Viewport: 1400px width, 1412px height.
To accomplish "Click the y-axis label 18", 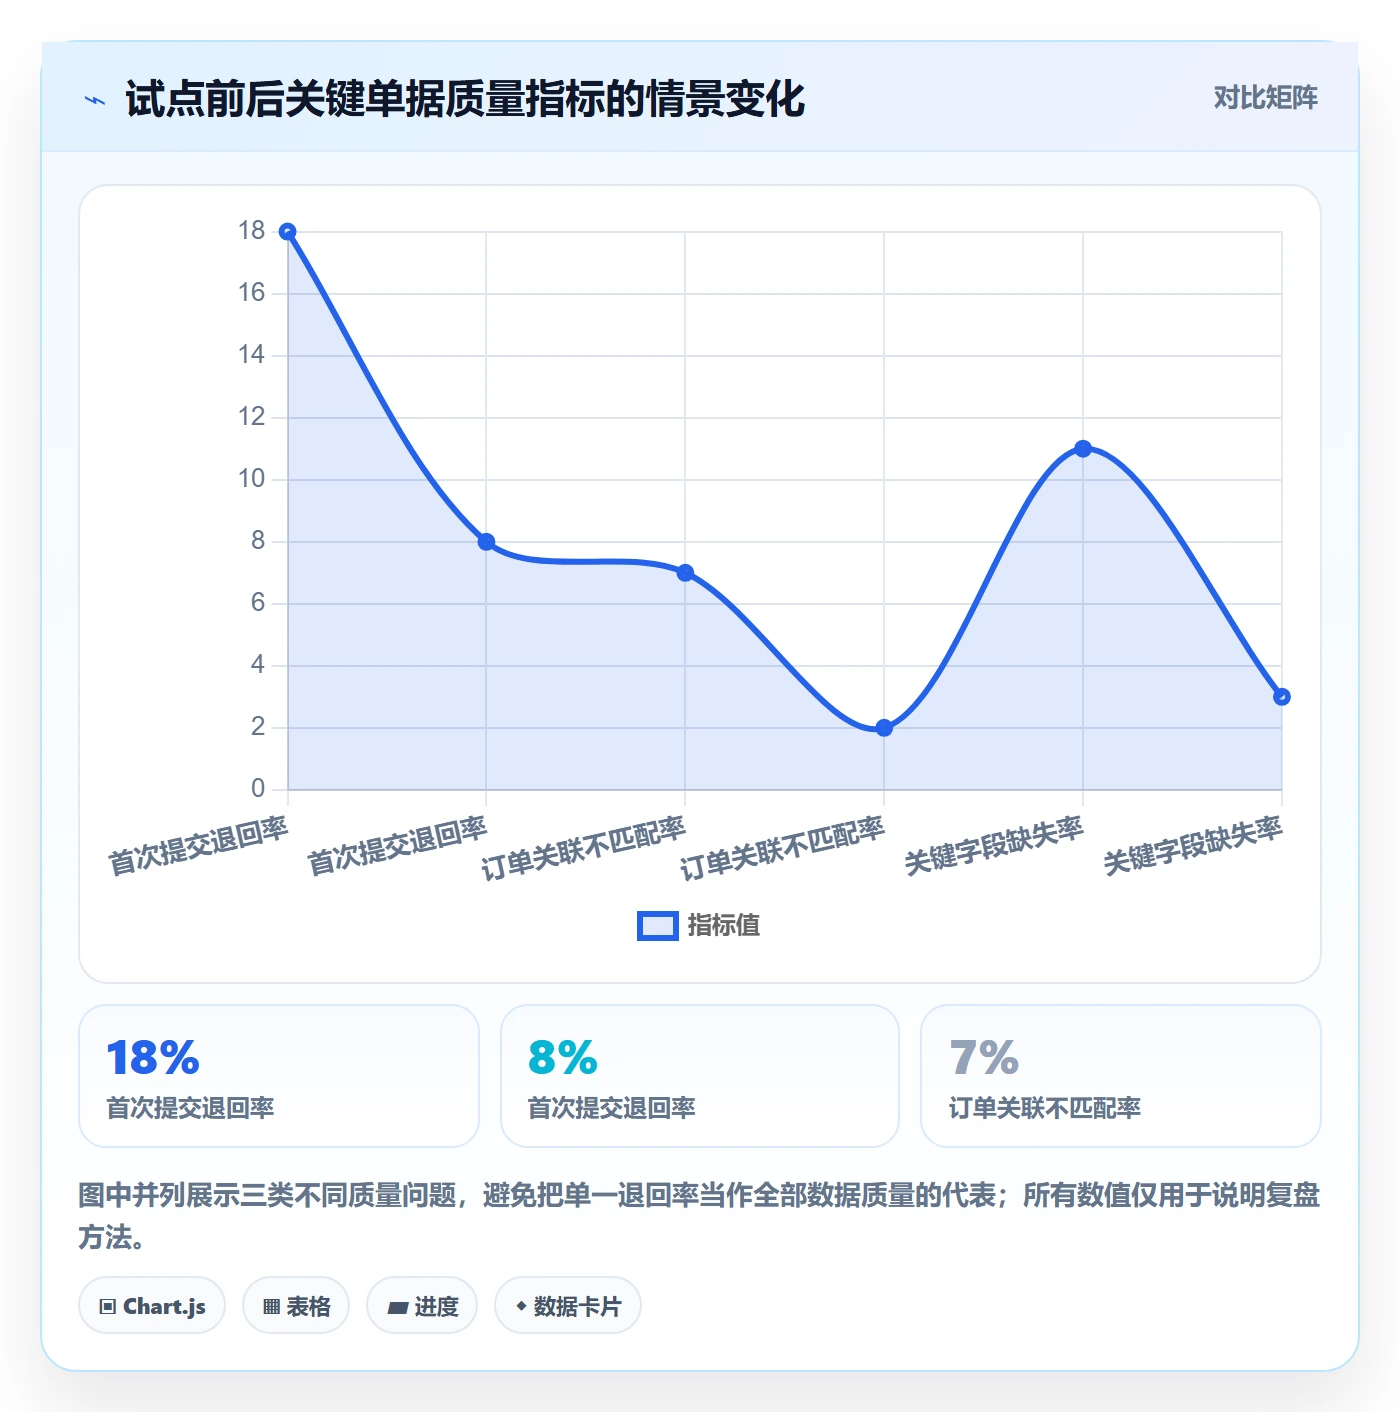I will 251,231.
